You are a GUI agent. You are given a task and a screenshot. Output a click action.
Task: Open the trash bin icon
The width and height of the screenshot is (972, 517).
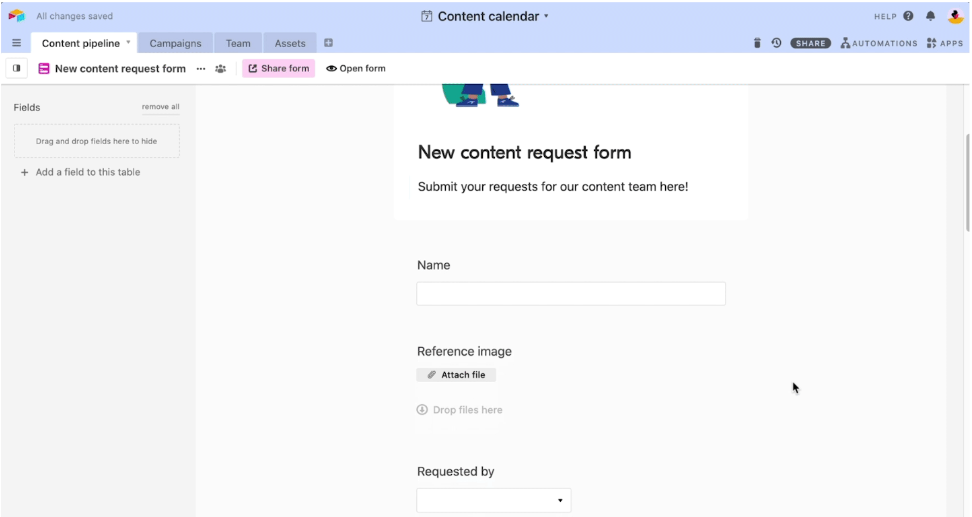pos(757,43)
